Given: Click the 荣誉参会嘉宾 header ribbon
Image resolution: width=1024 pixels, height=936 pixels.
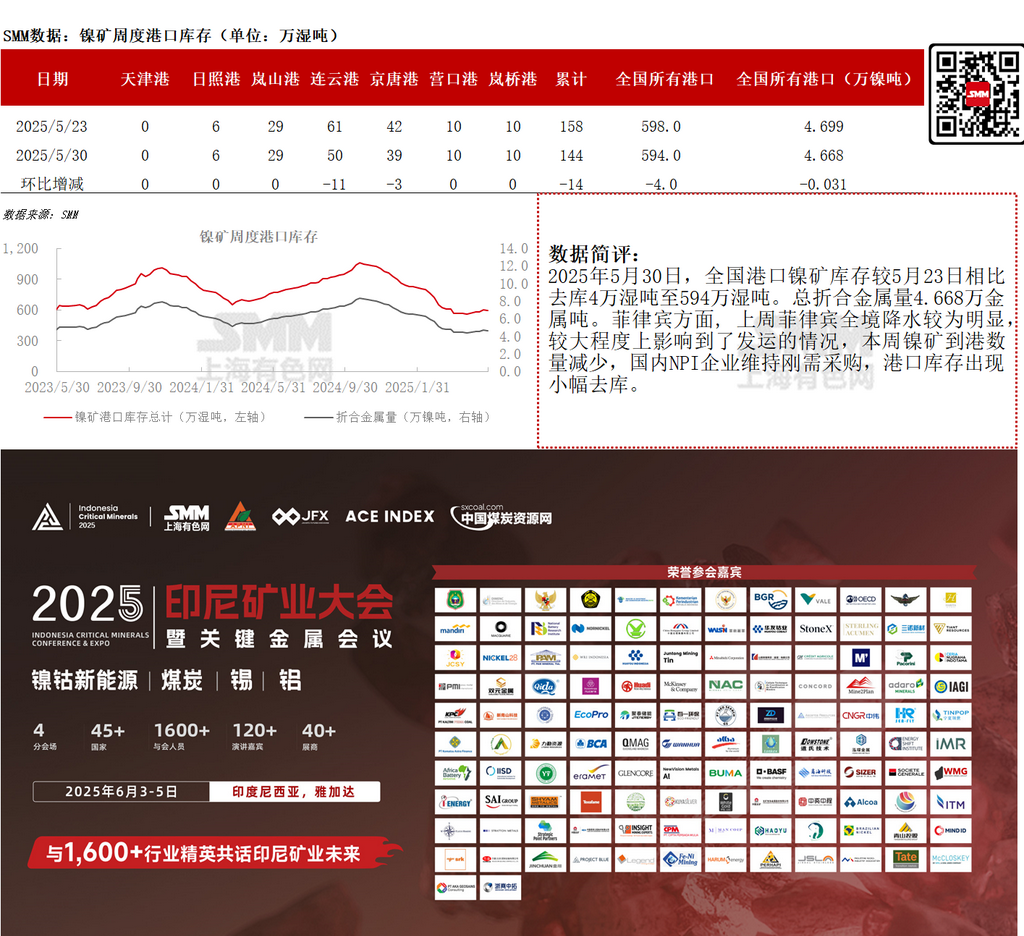Looking at the screenshot, I should coord(704,572).
